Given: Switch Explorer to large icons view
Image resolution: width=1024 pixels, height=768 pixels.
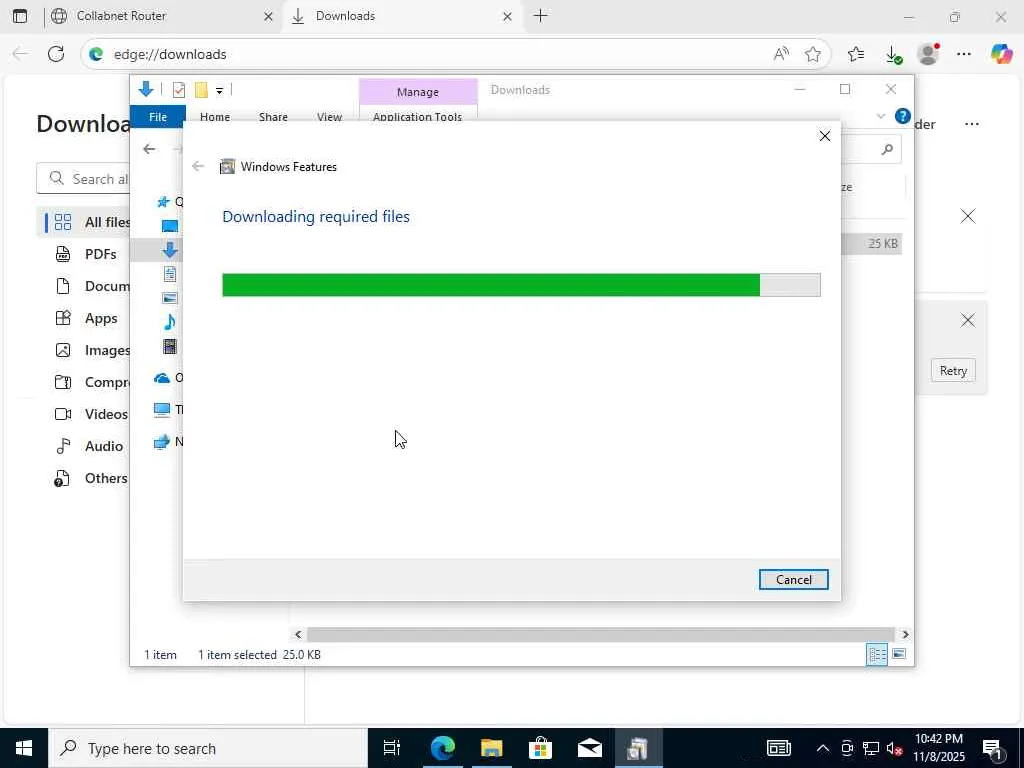Looking at the screenshot, I should click(x=899, y=654).
